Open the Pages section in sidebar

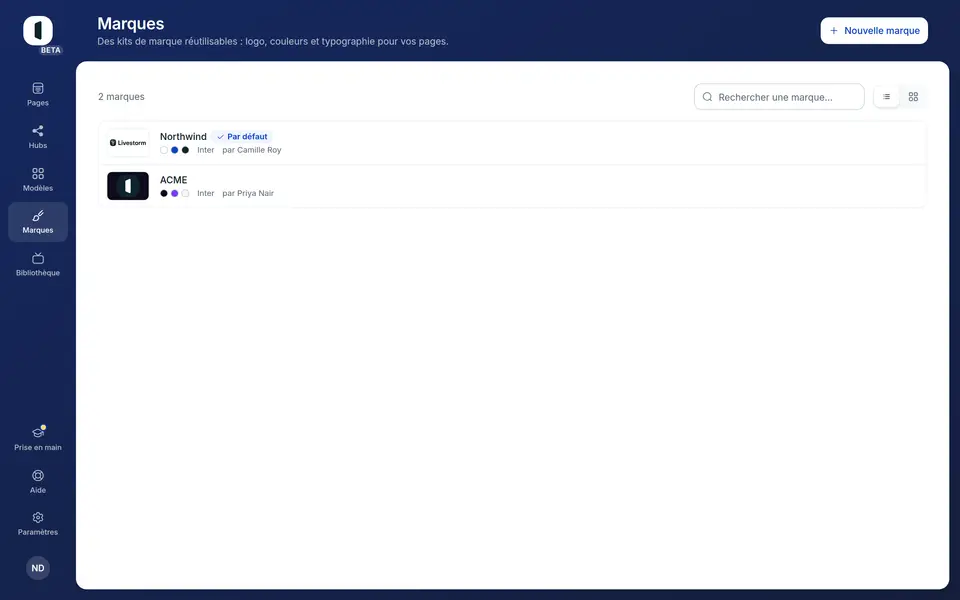tap(38, 94)
